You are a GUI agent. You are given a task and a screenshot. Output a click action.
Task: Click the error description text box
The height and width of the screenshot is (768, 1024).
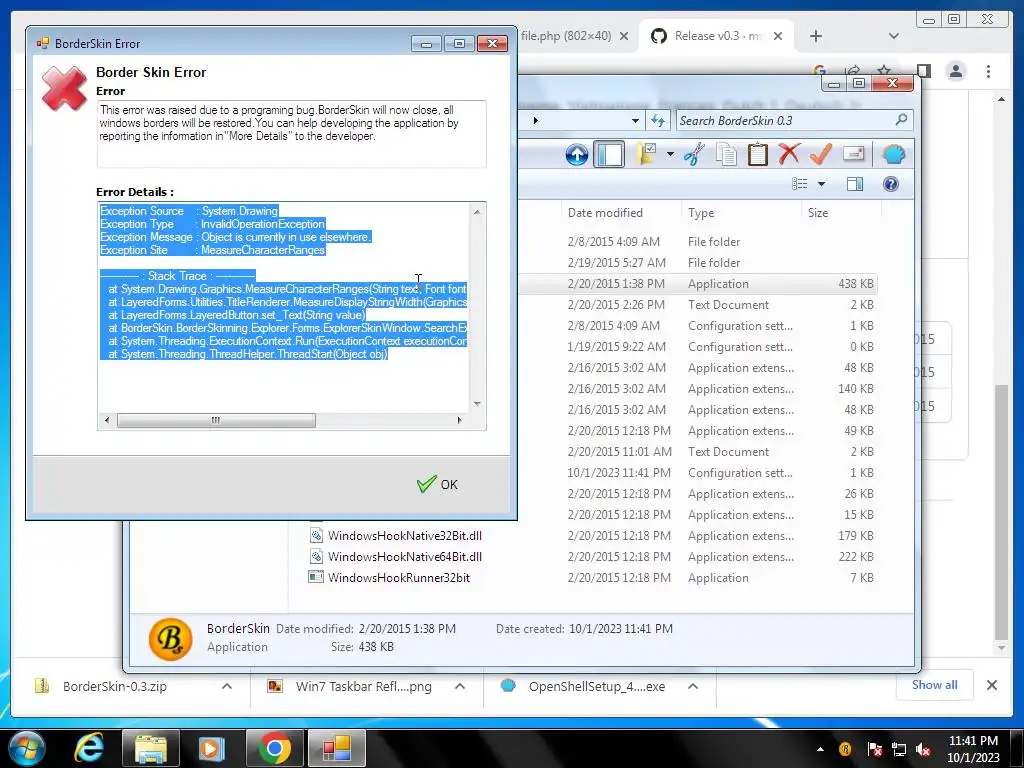(x=291, y=134)
